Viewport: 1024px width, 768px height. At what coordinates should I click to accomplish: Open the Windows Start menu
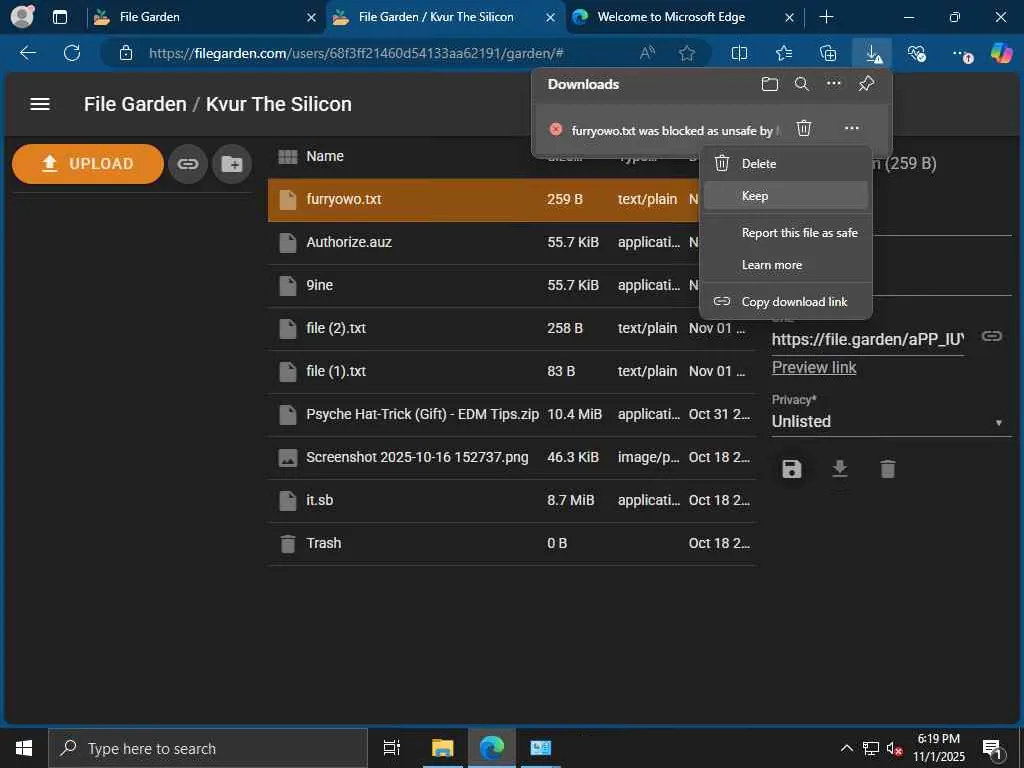coord(24,748)
